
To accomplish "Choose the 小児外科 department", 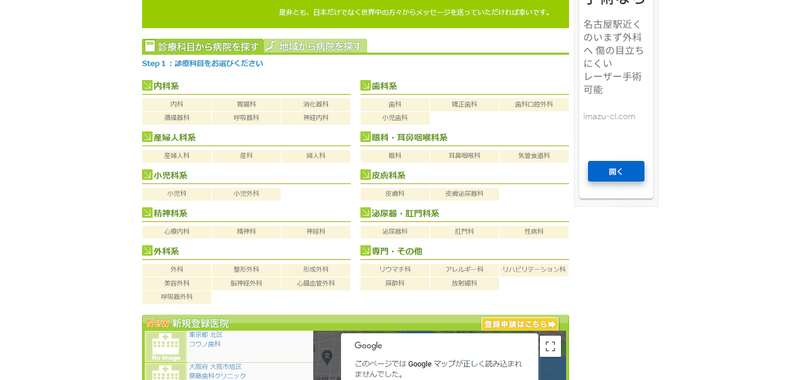I will [246, 194].
